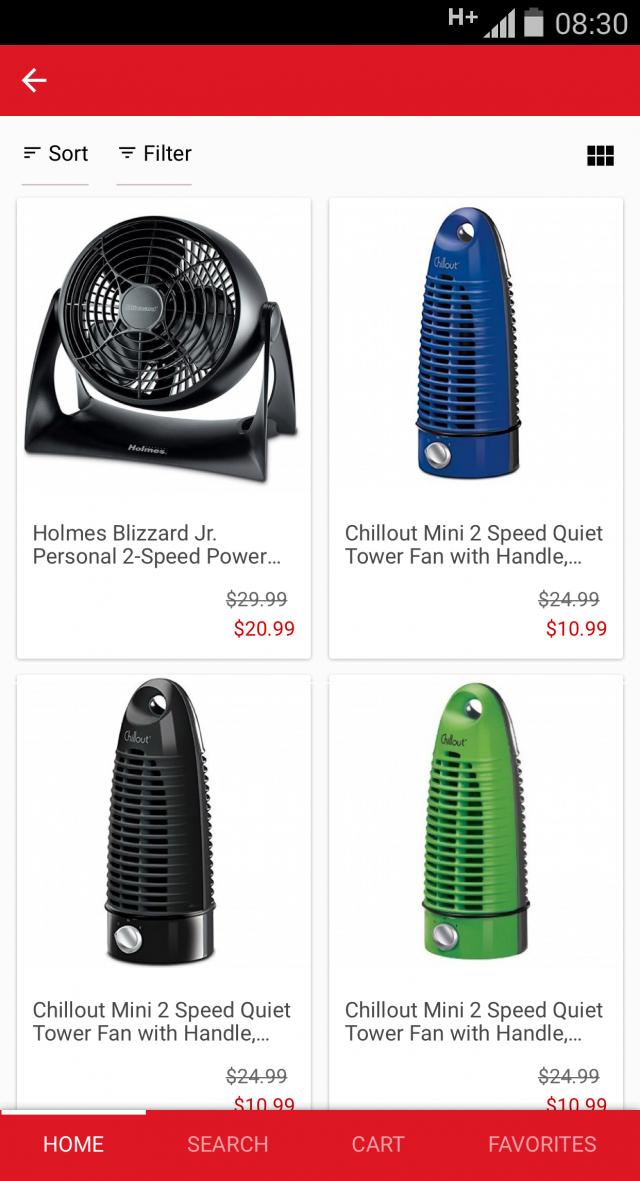Select the green Chillout tower fan image

[474, 821]
